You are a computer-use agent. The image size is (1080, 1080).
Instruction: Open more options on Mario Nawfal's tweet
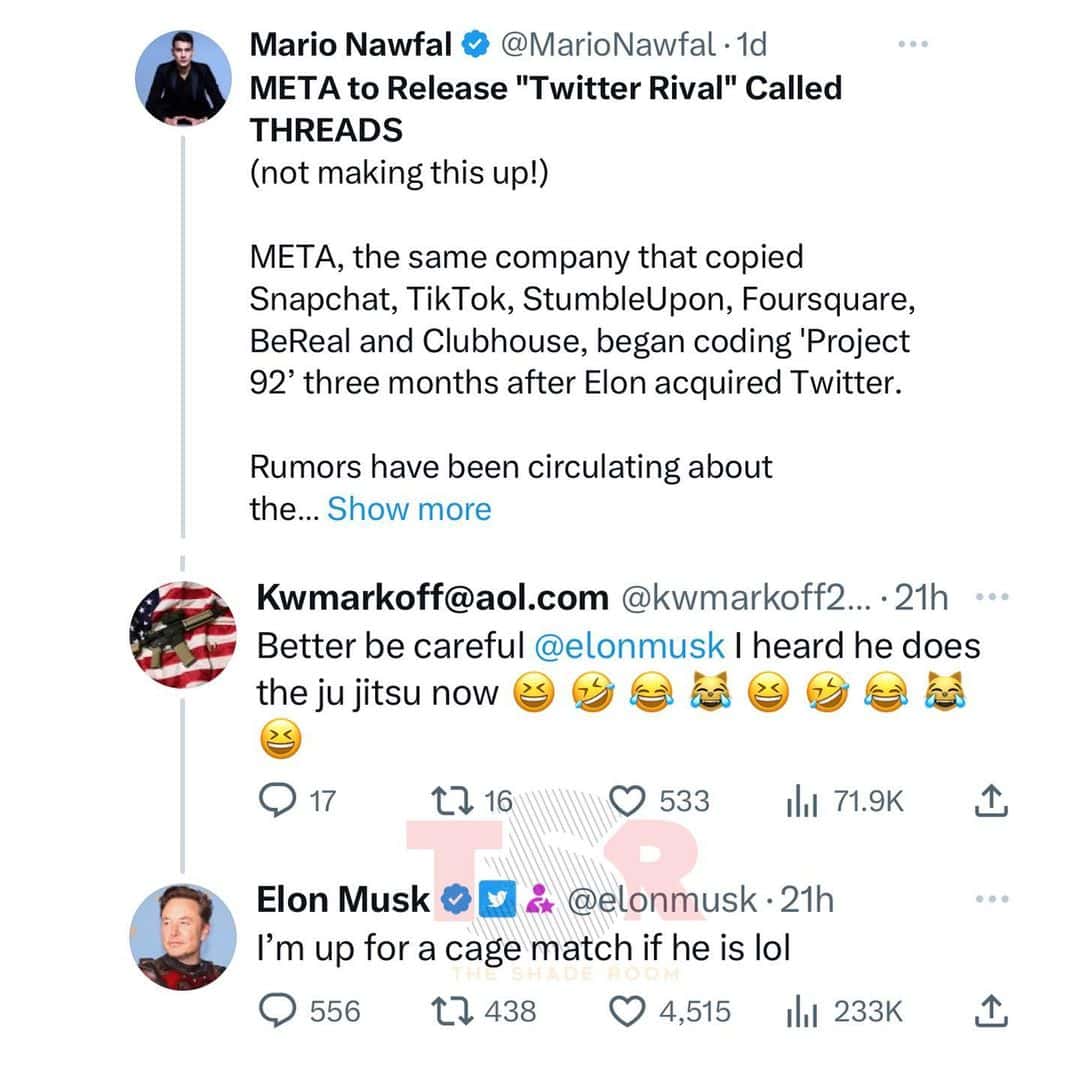click(914, 45)
